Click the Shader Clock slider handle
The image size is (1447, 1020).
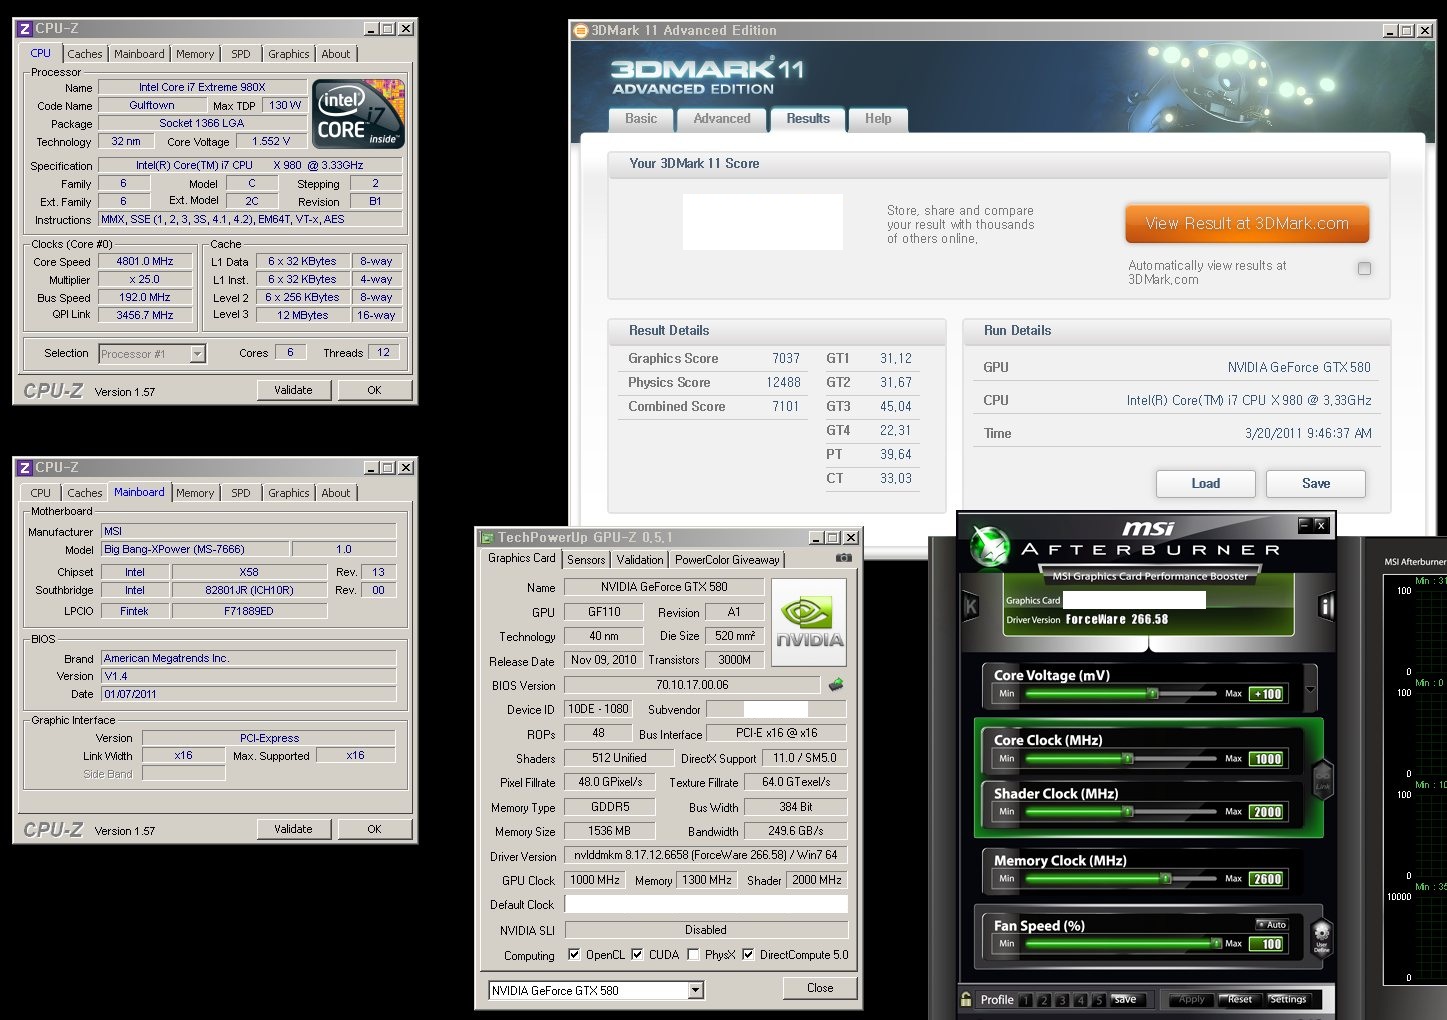(x=1128, y=812)
